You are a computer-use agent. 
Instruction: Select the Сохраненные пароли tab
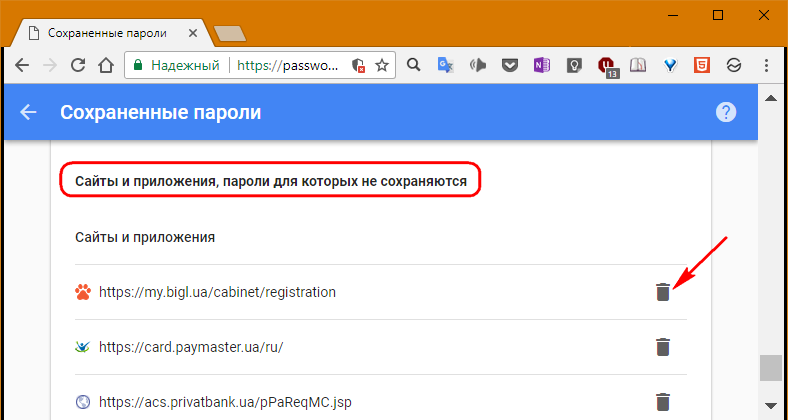click(107, 34)
